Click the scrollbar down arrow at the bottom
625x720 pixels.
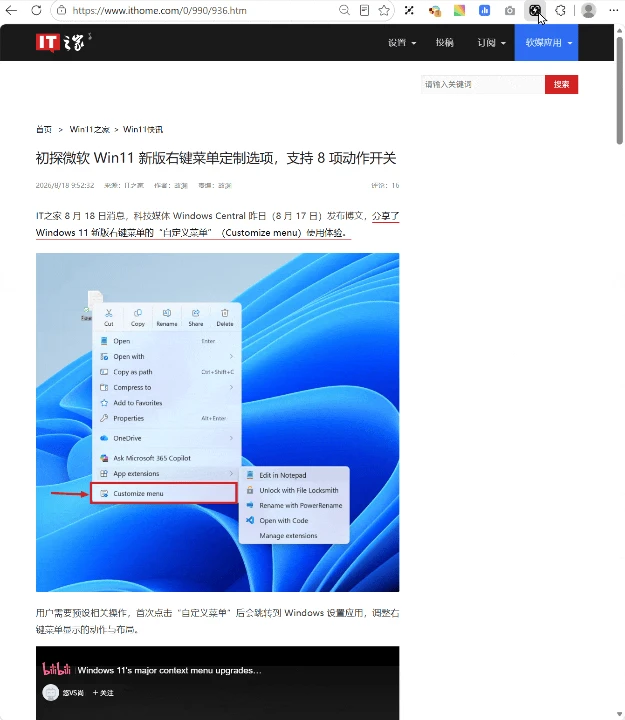tap(619, 714)
